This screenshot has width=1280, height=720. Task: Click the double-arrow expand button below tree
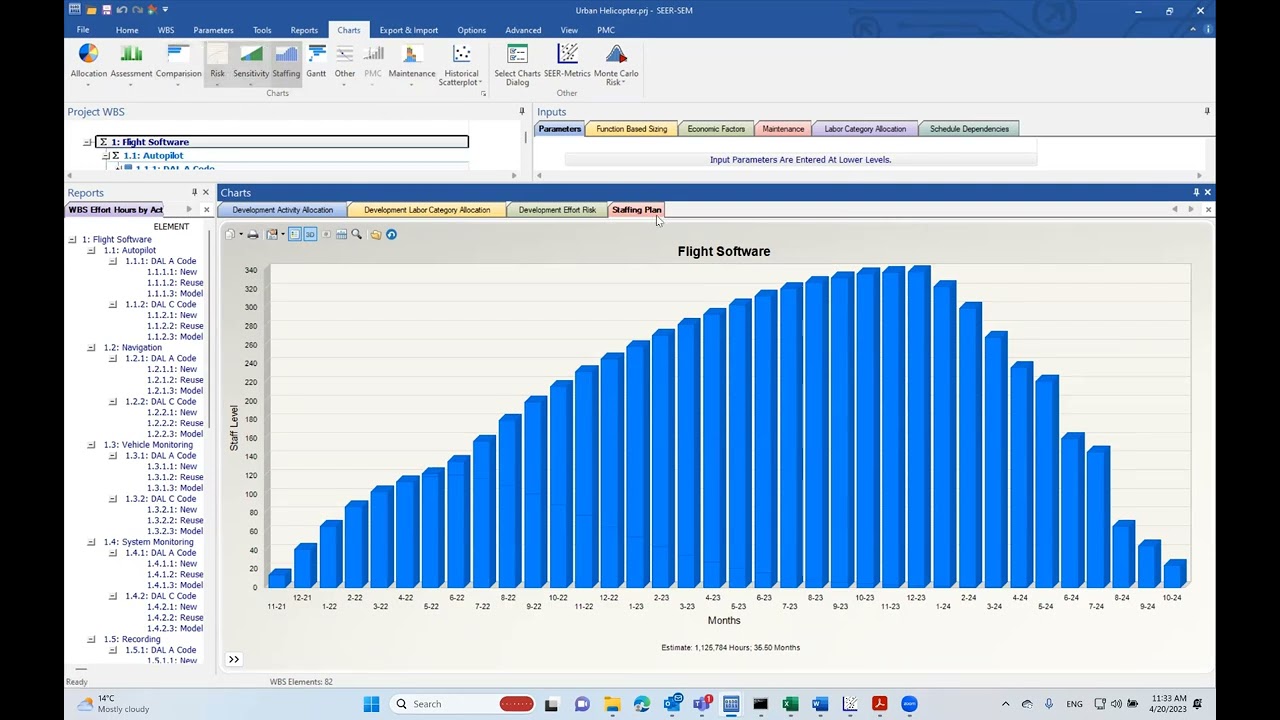(233, 659)
